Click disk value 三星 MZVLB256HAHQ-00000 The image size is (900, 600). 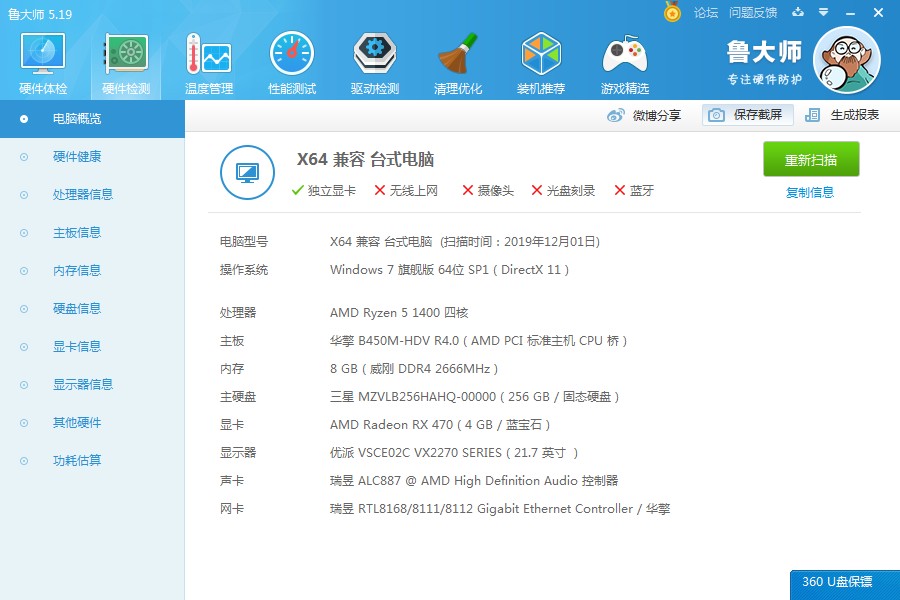474,397
